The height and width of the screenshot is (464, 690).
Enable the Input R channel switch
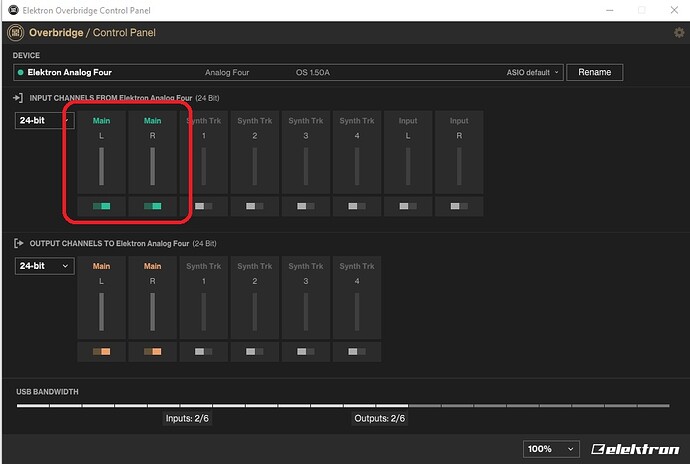[459, 206]
